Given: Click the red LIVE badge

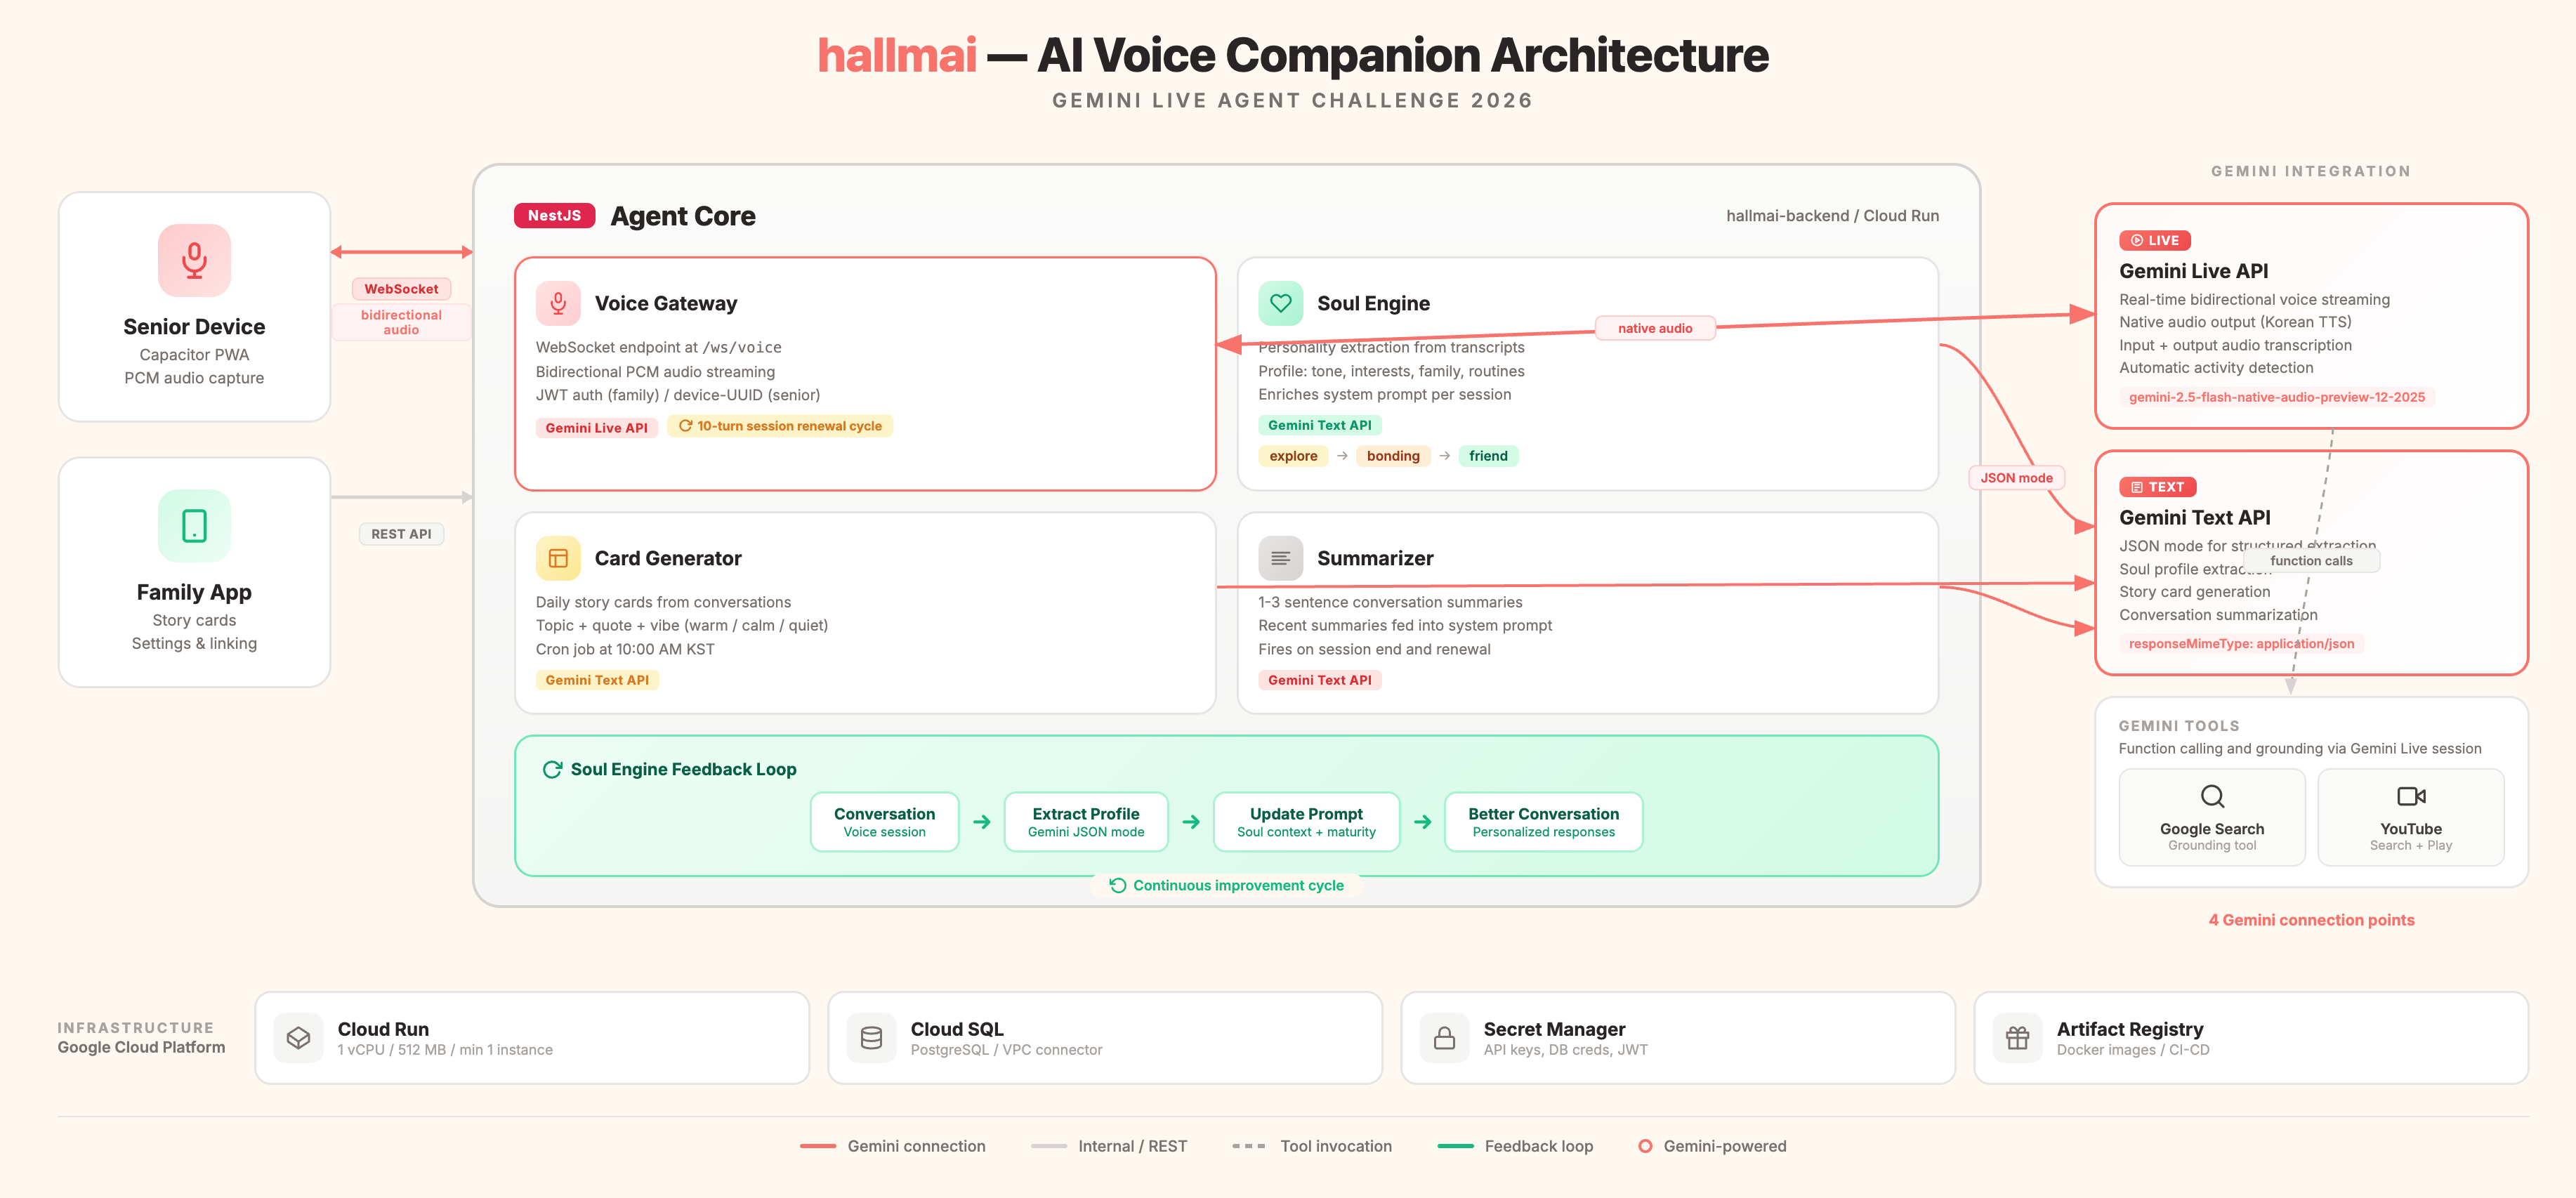Looking at the screenshot, I should point(2154,240).
